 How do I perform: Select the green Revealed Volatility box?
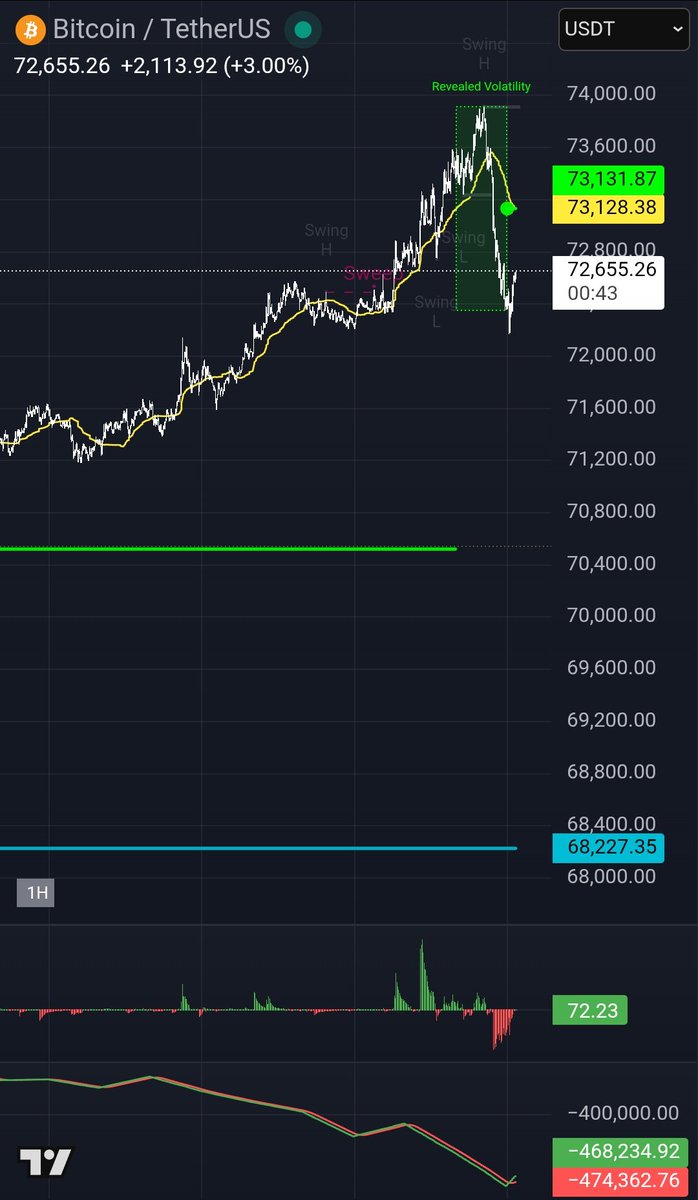[x=481, y=208]
